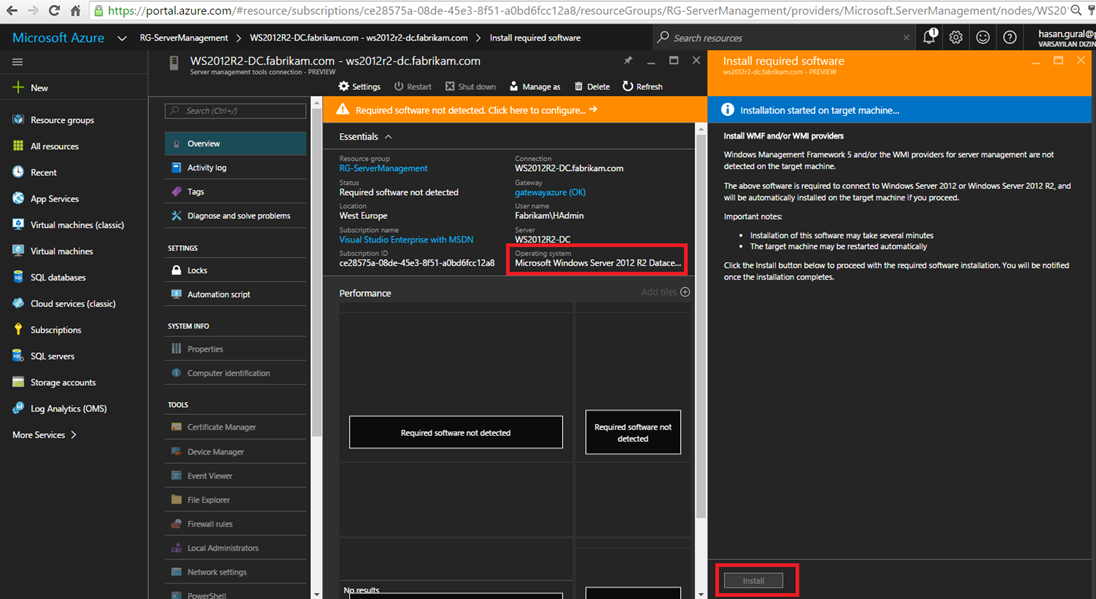Collapse the Essentials section
This screenshot has height=599, width=1096.
click(389, 137)
